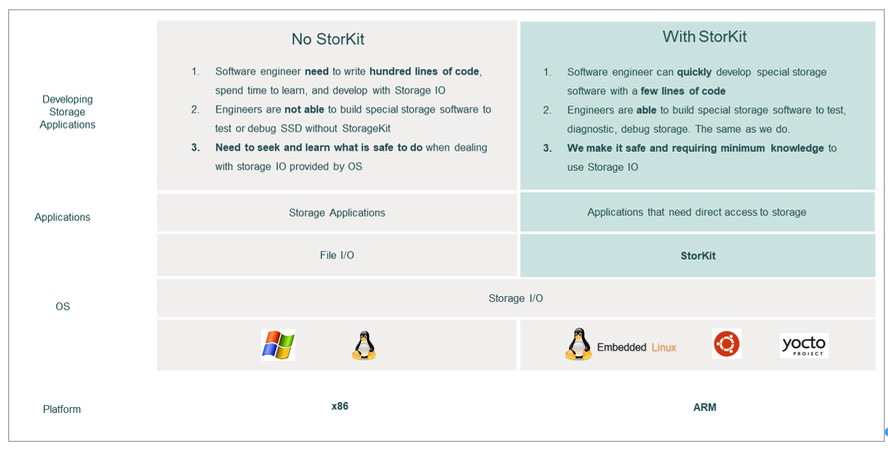
Task: Click 'Software engineer can quickly develop' sentence
Action: 697,82
